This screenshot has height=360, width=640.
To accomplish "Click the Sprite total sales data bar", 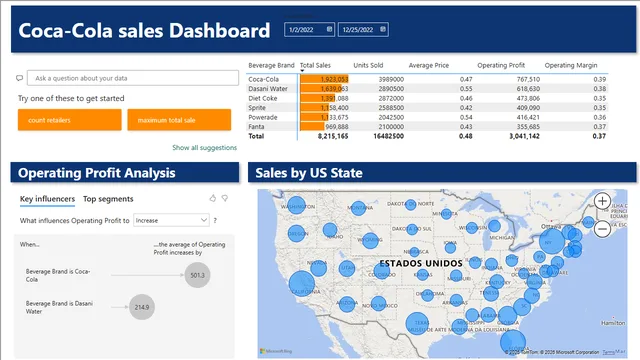I will pyautogui.click(x=315, y=108).
